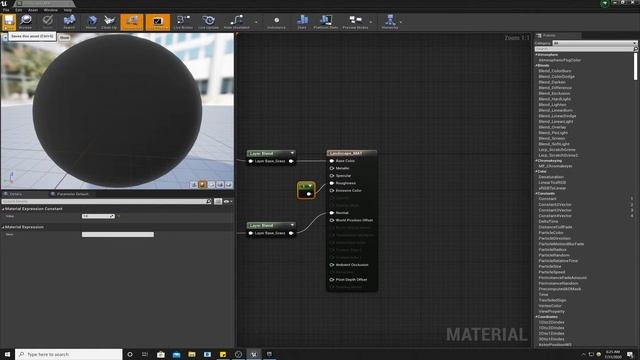Open viewport options dropdown arrow
640x360 pixels.
click(5, 37)
